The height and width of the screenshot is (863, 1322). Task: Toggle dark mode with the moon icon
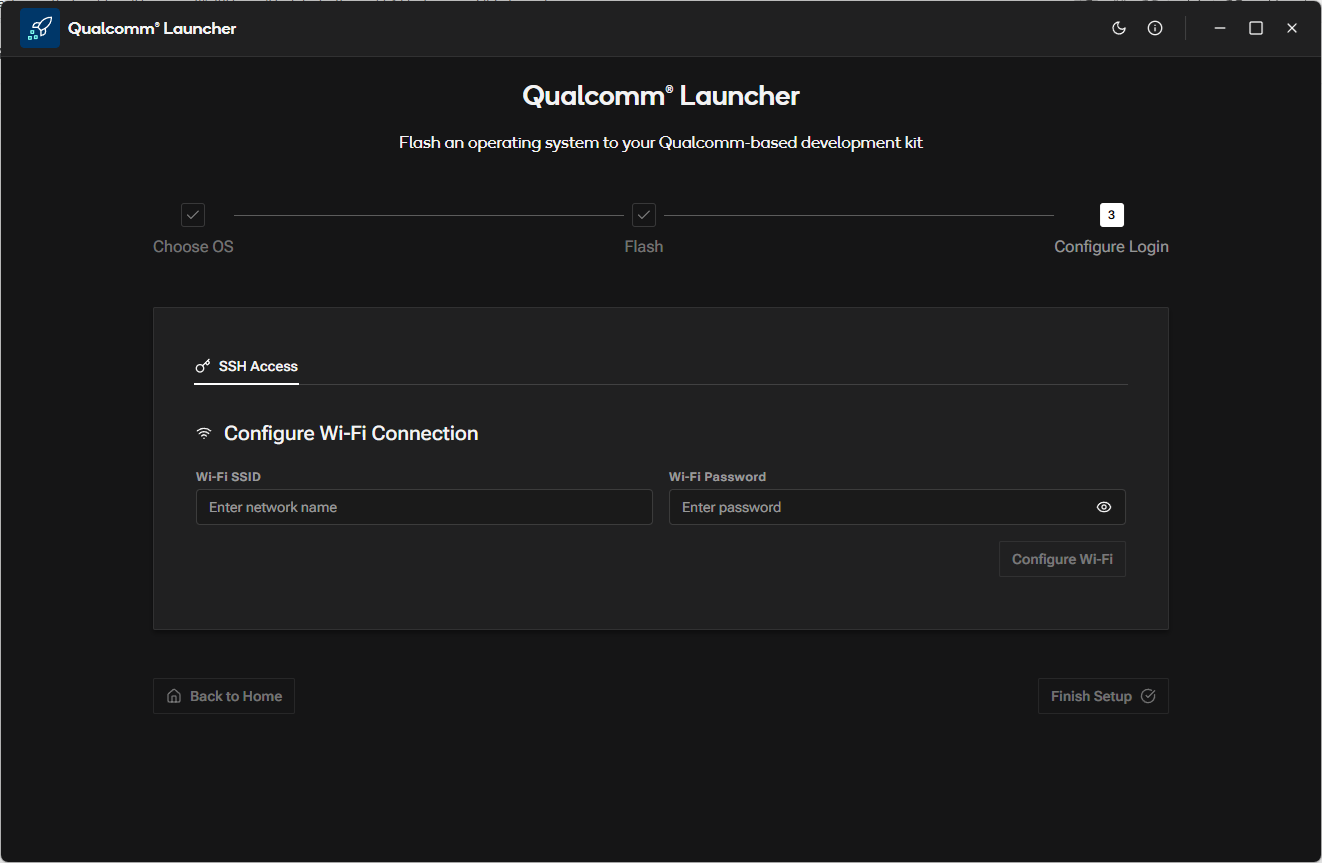tap(1119, 28)
